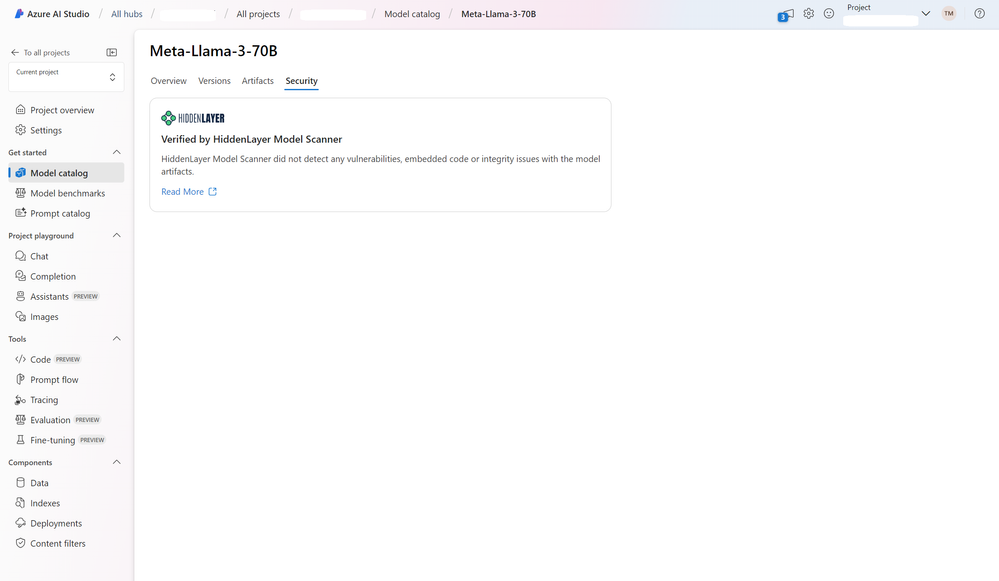The width and height of the screenshot is (999, 581).
Task: Click To all projects link
Action: pyautogui.click(x=47, y=53)
